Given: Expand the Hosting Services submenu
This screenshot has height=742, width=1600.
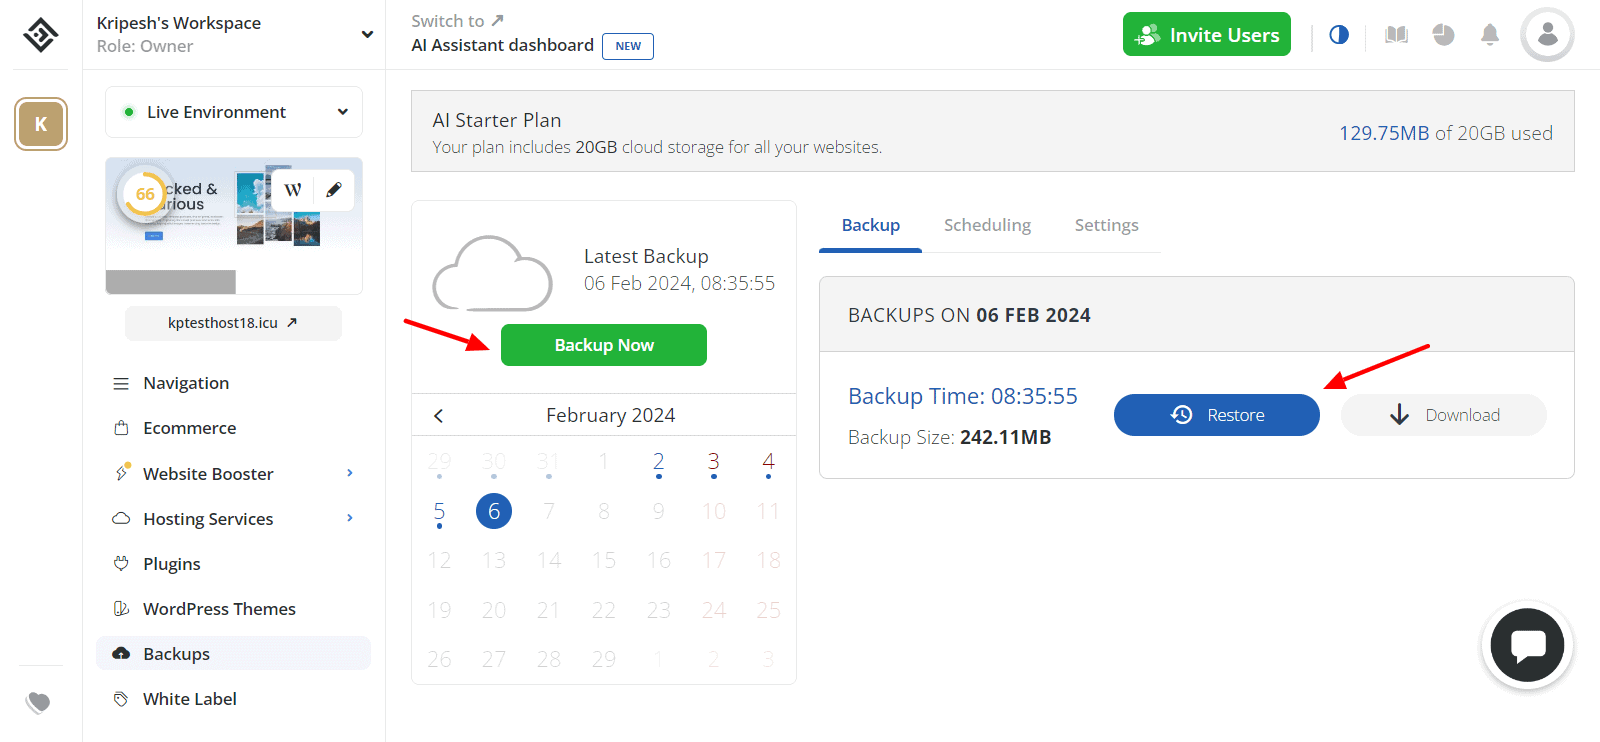Looking at the screenshot, I should pos(349,518).
